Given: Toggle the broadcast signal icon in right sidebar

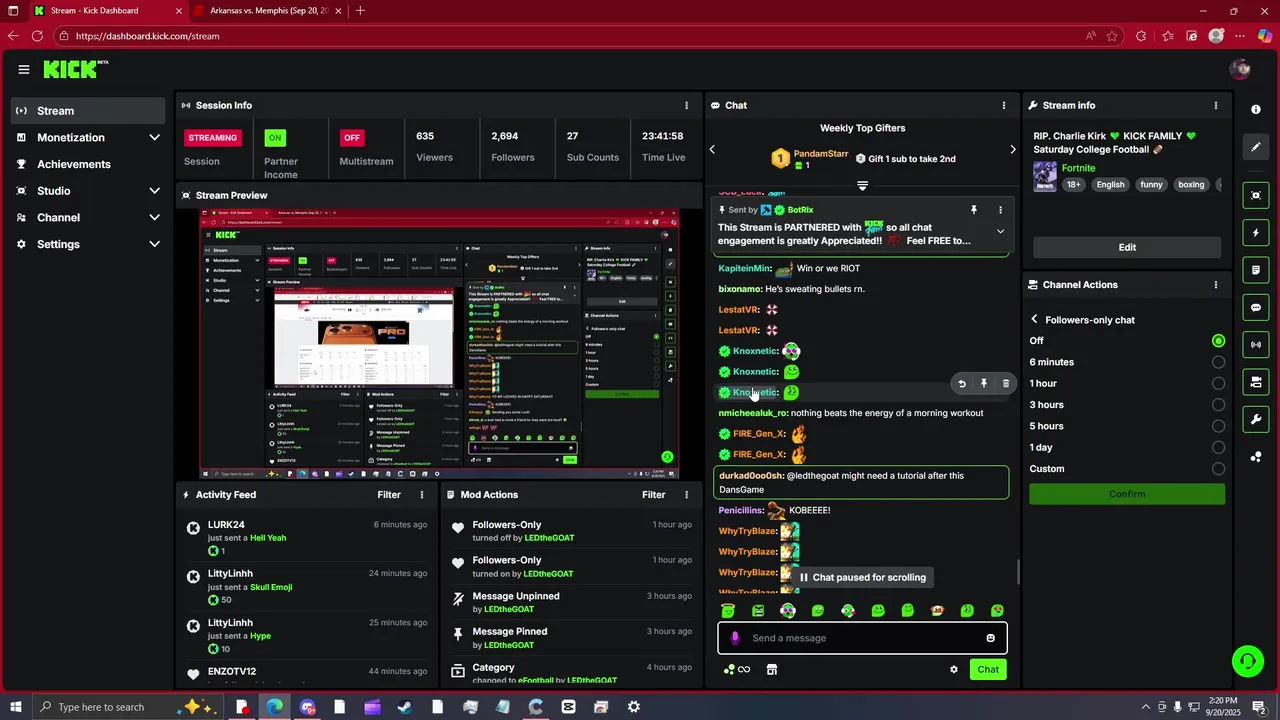Looking at the screenshot, I should pos(1256,344).
